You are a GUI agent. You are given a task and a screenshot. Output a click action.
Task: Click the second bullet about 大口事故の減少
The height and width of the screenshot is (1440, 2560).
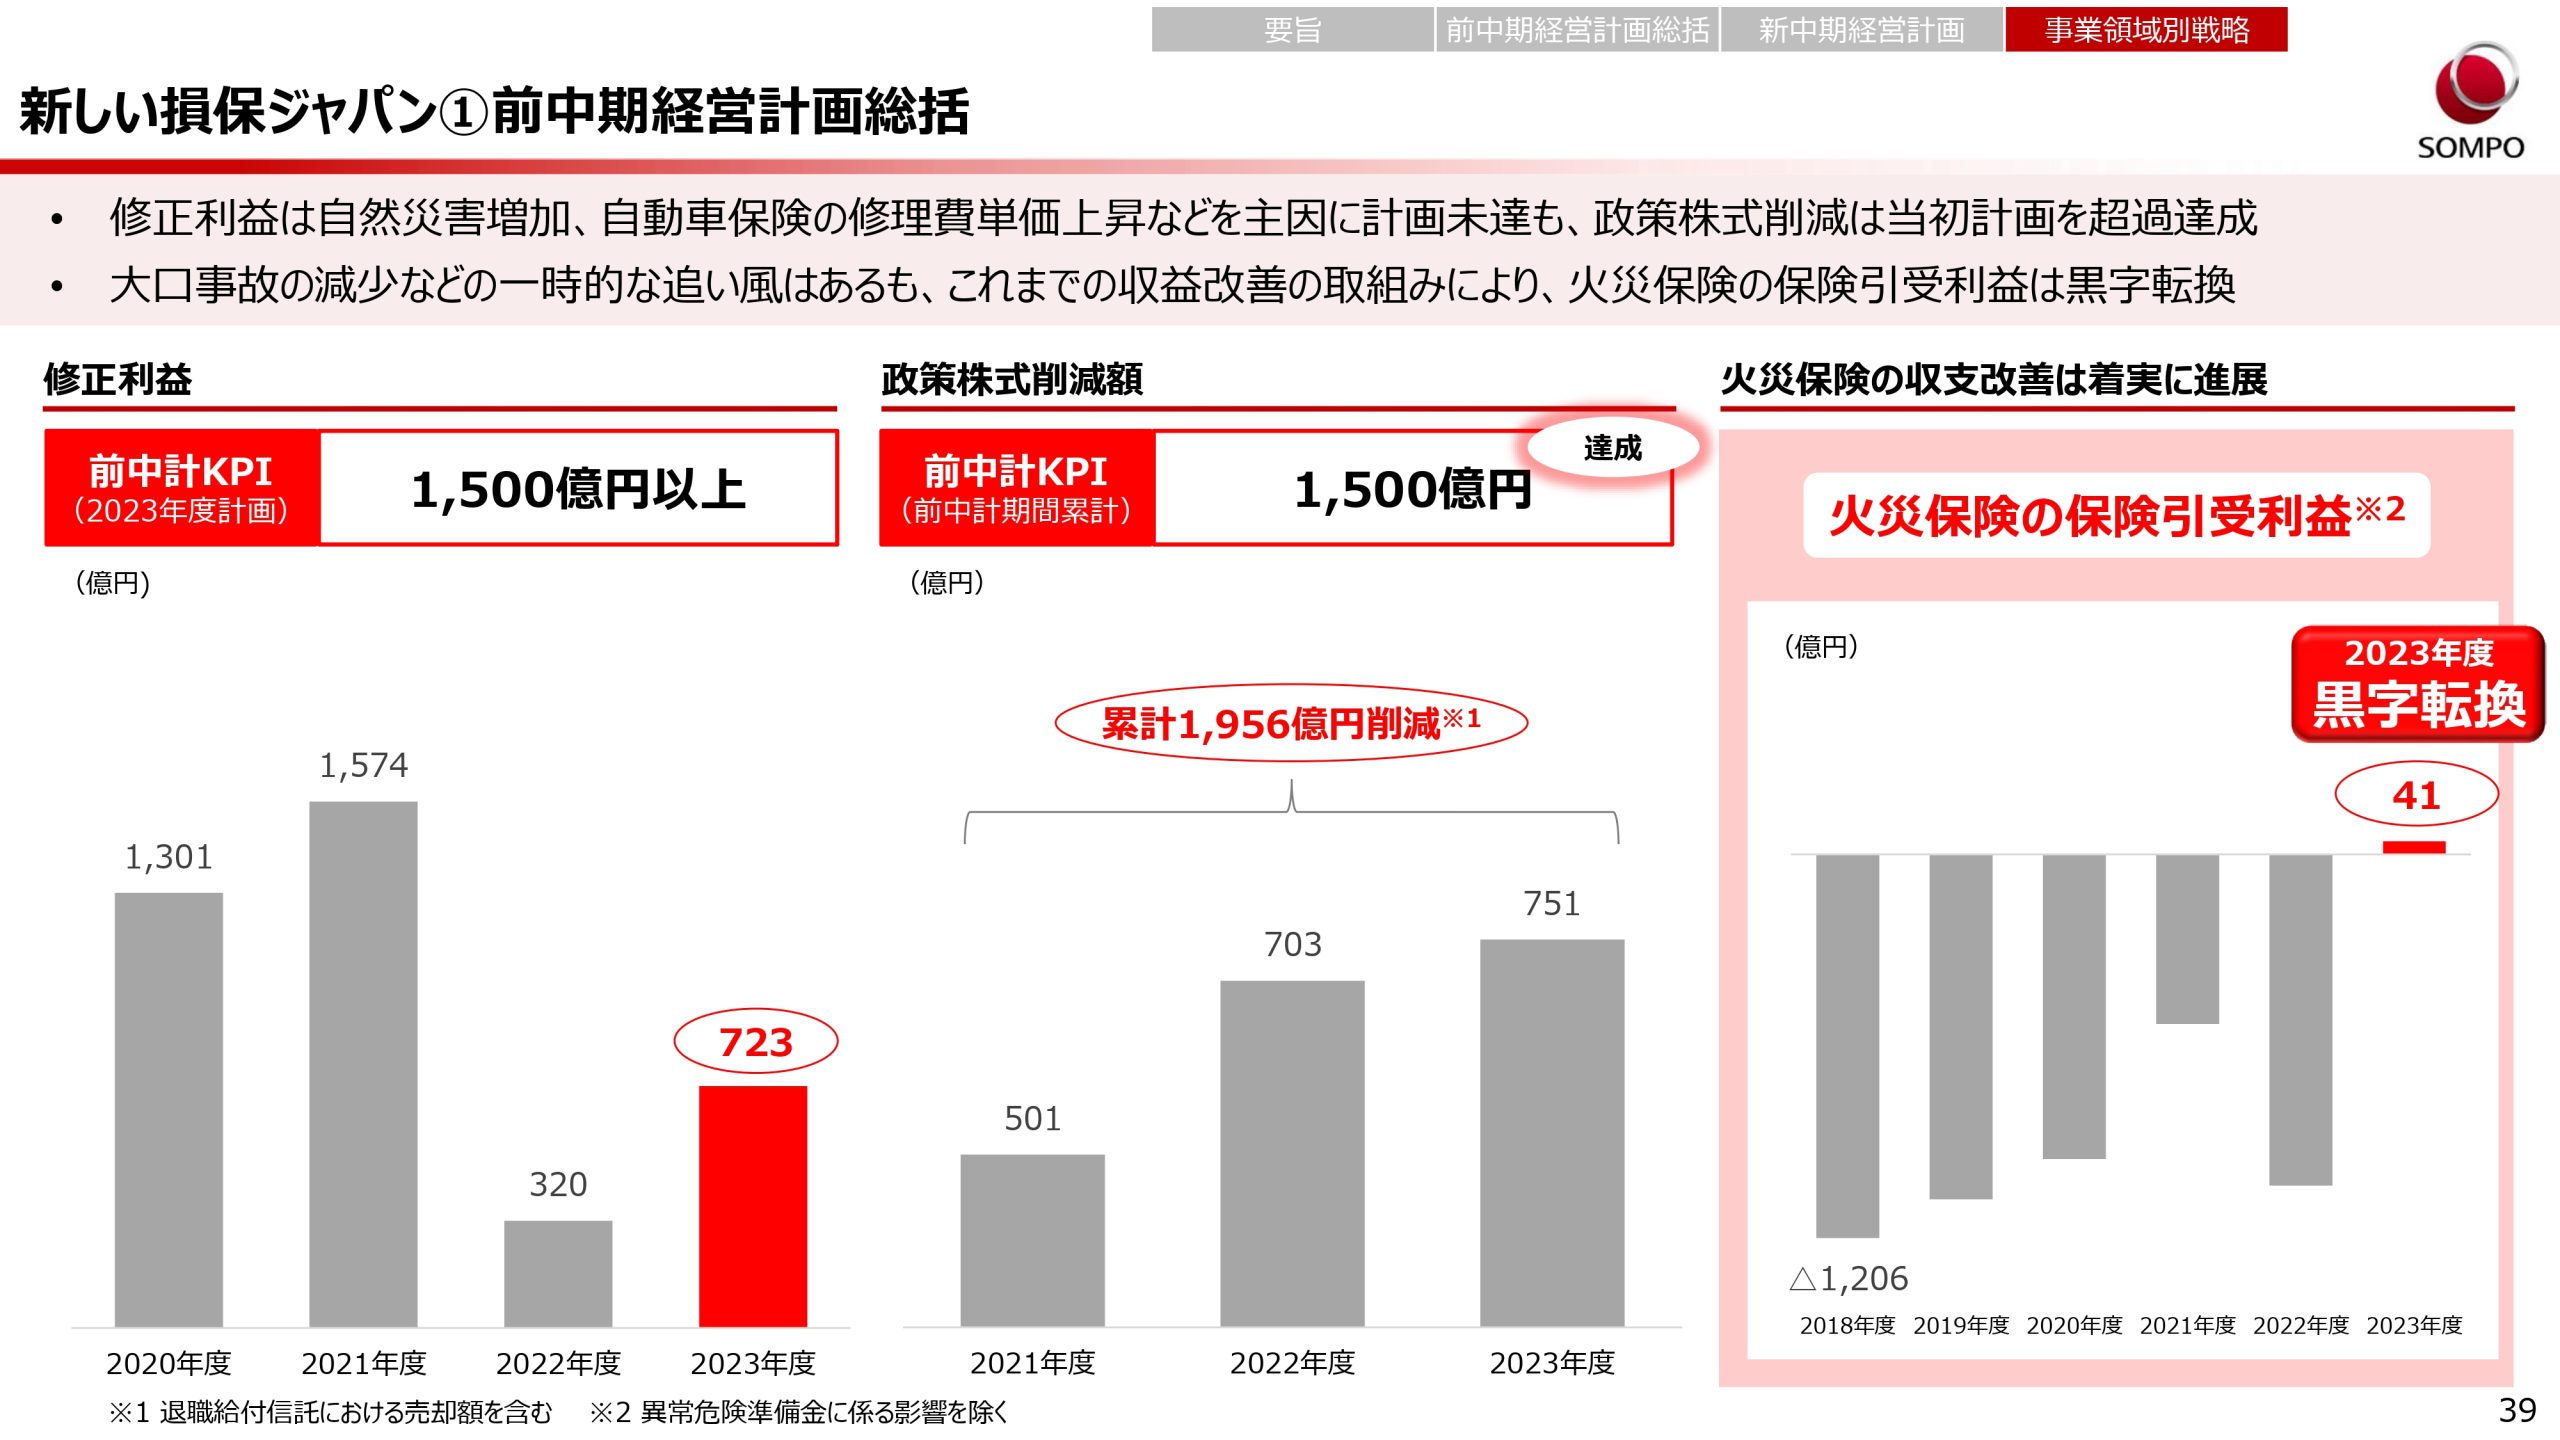click(x=1172, y=285)
